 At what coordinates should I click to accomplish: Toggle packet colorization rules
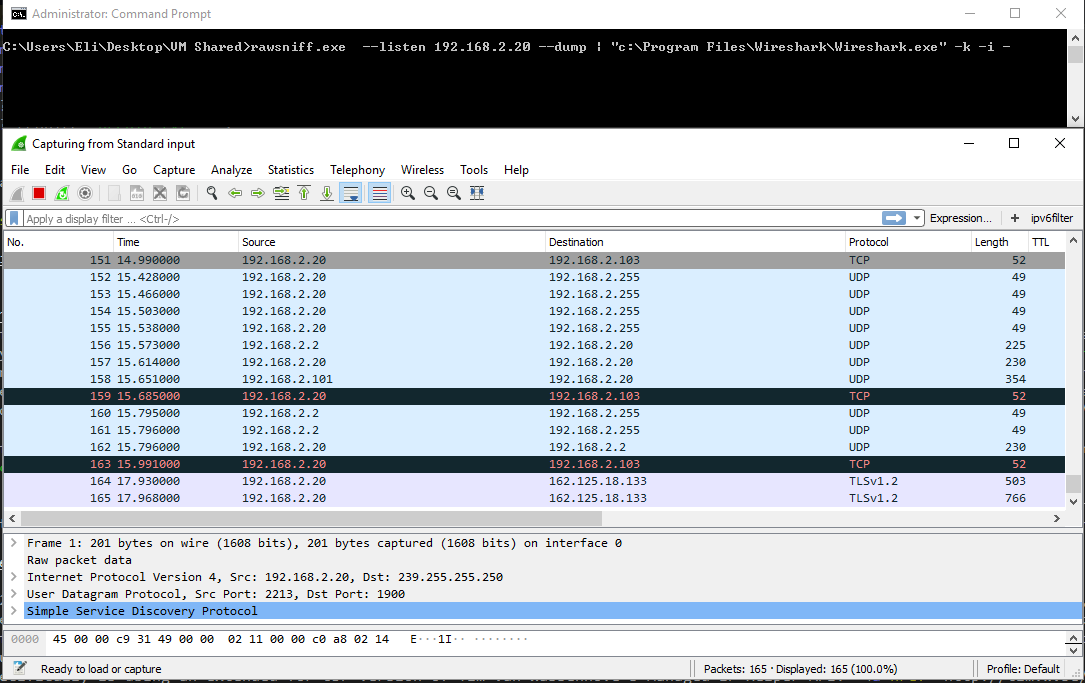pos(379,194)
